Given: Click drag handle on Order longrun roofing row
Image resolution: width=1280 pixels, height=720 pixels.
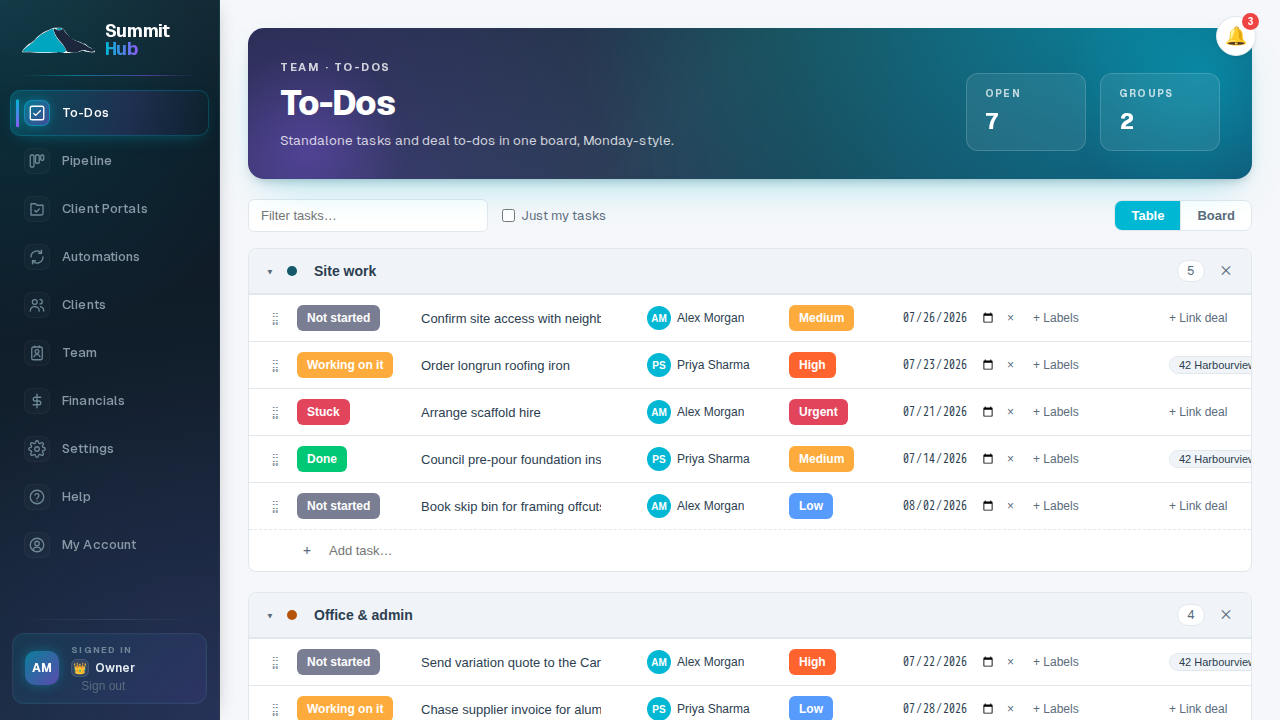Looking at the screenshot, I should 275,366.
